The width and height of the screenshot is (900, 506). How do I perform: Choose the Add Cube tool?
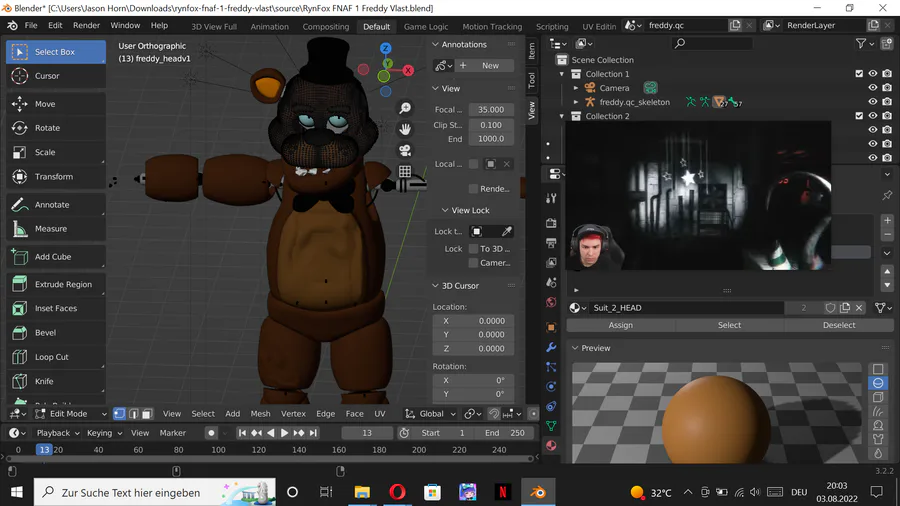56,256
